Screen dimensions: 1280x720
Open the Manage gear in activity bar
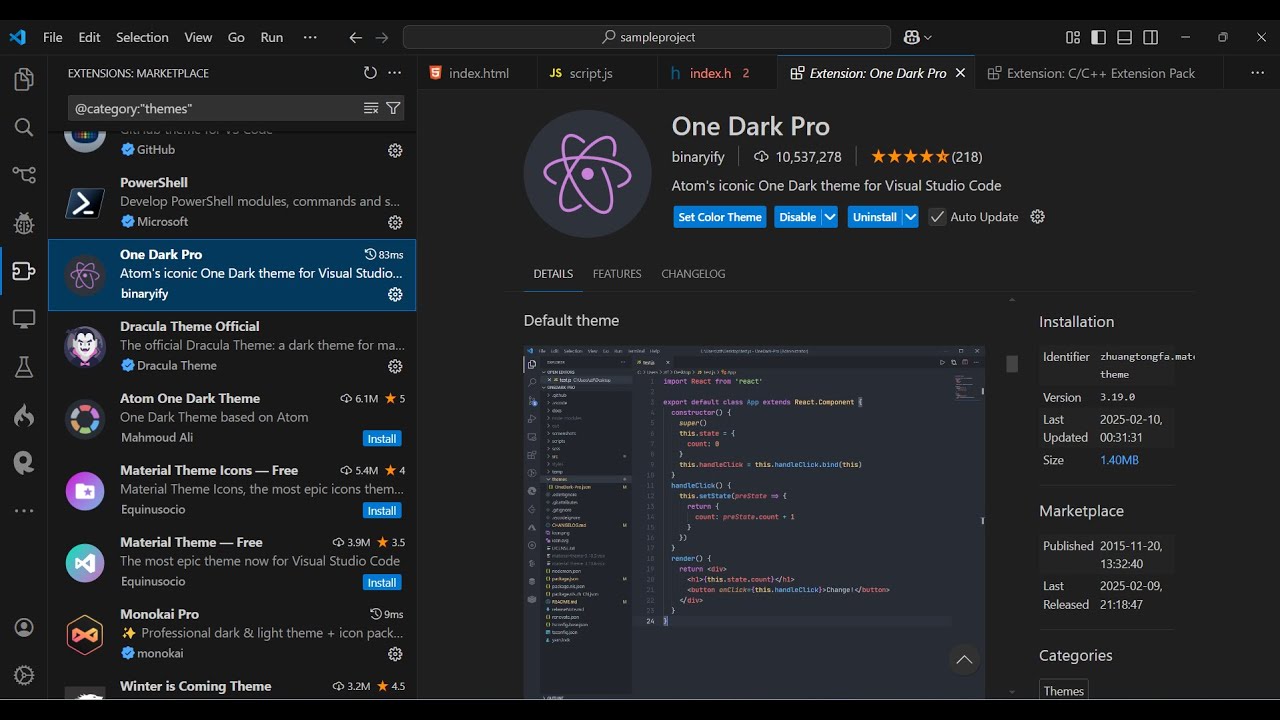tap(24, 675)
